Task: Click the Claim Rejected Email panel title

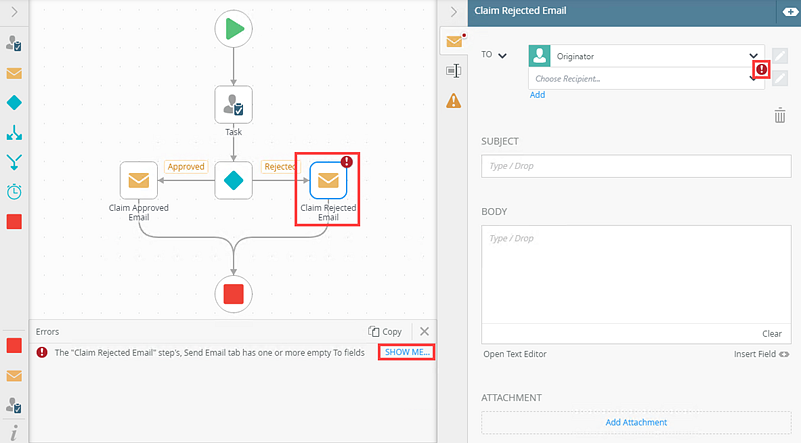Action: click(520, 11)
